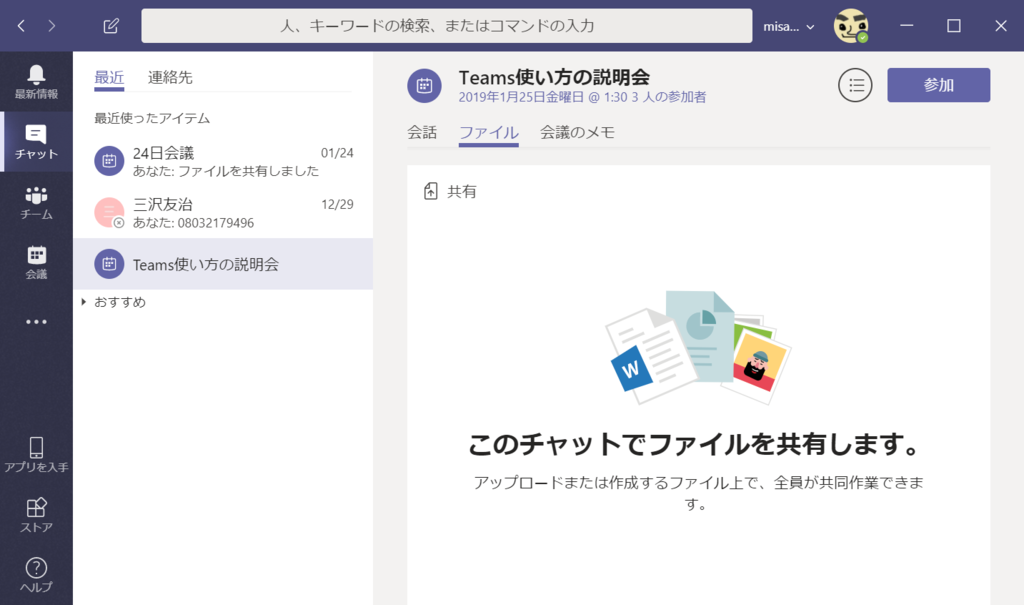
Task: Expand the おすすめ section
Action: pos(120,300)
